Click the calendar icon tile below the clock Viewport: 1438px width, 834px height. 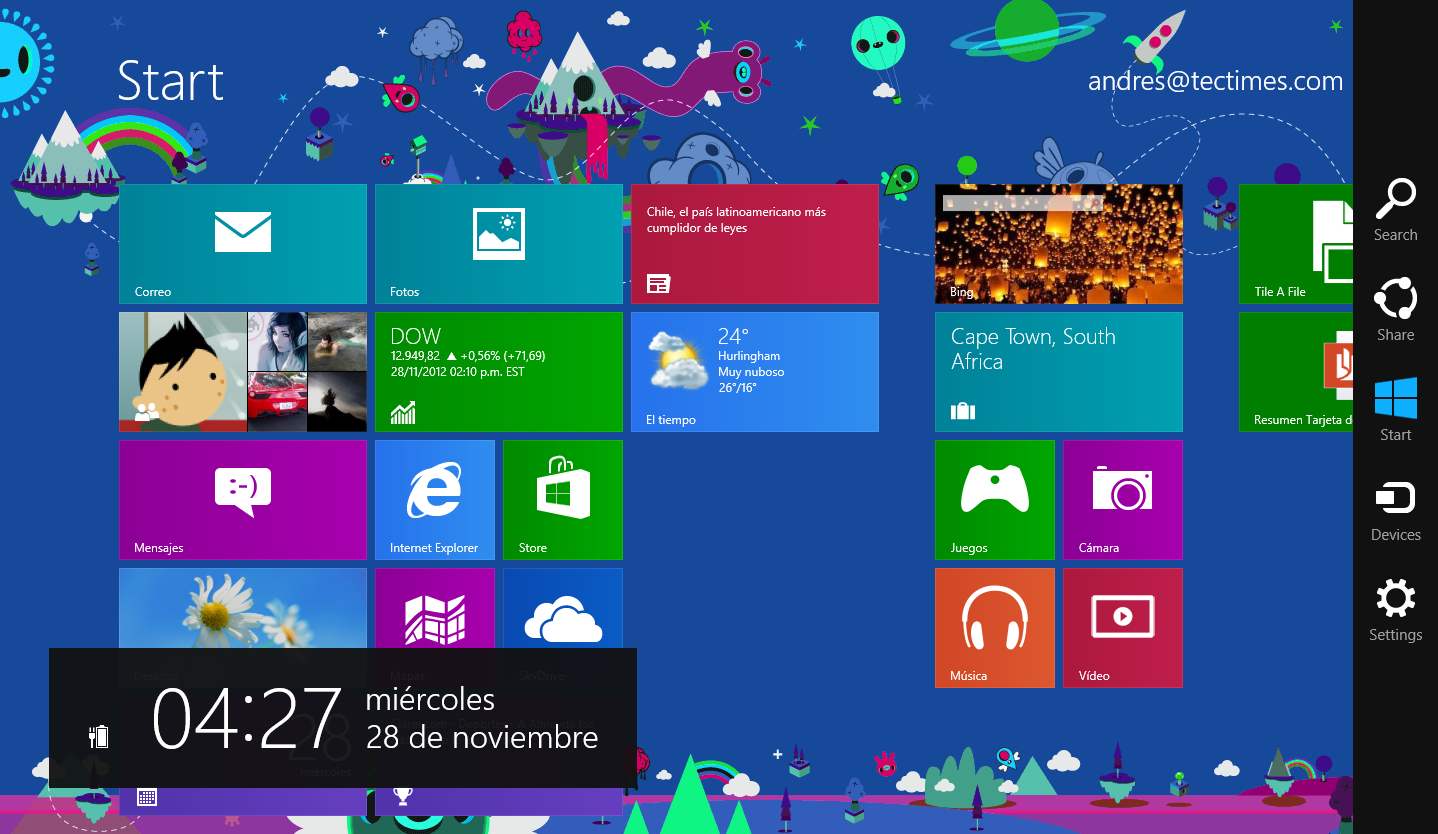[x=147, y=797]
